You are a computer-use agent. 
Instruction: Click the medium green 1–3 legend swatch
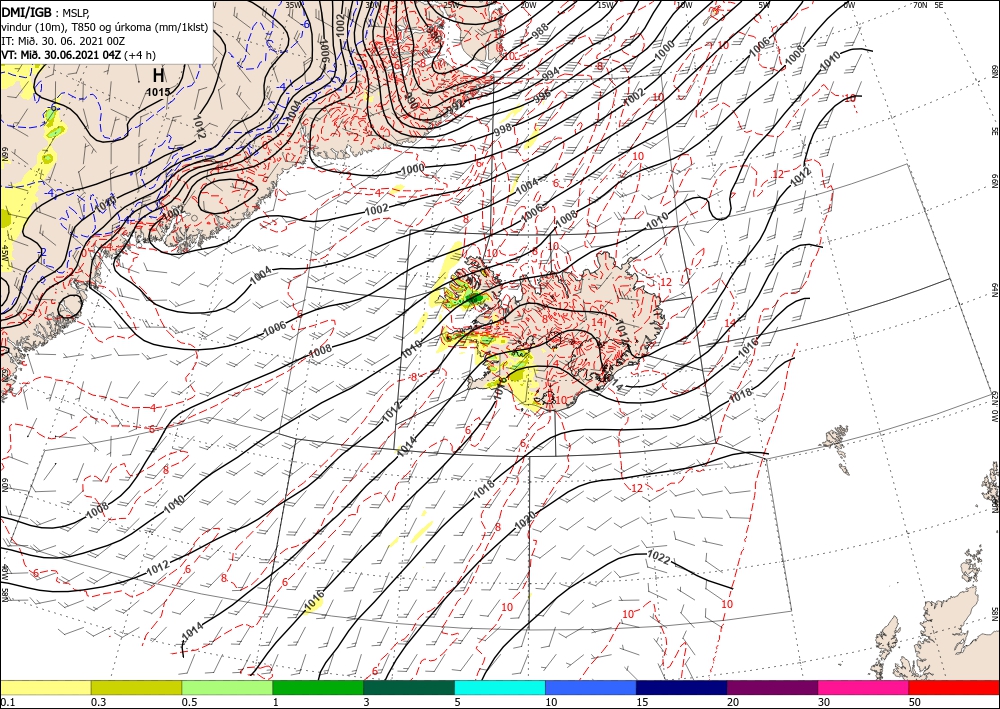coord(318,687)
